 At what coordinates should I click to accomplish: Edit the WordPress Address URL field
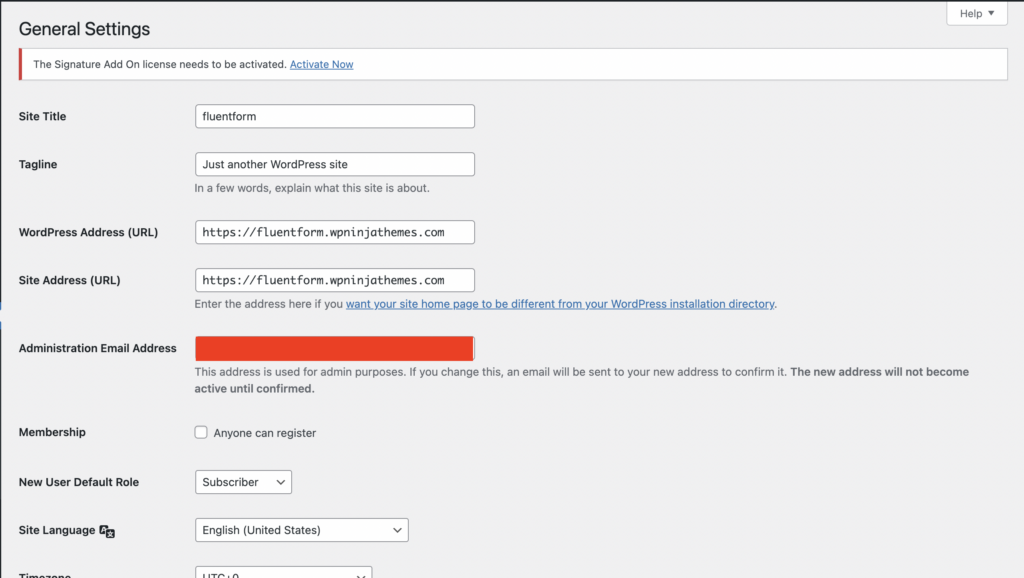(334, 232)
